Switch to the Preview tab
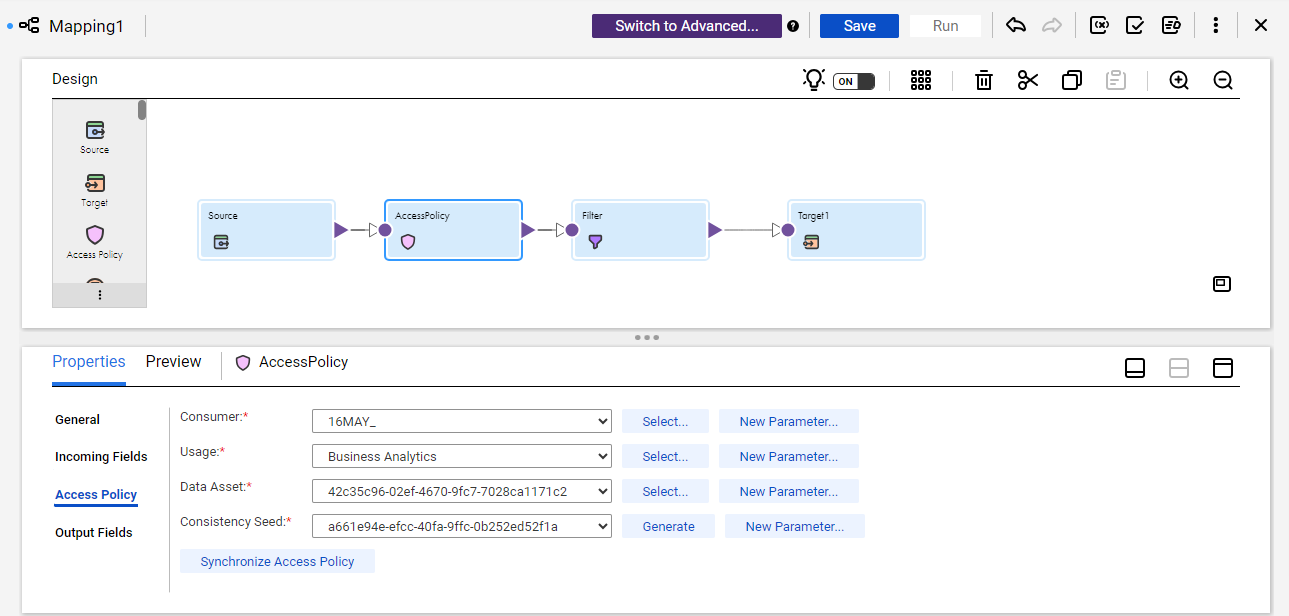Viewport: 1289px width, 616px height. coord(174,362)
